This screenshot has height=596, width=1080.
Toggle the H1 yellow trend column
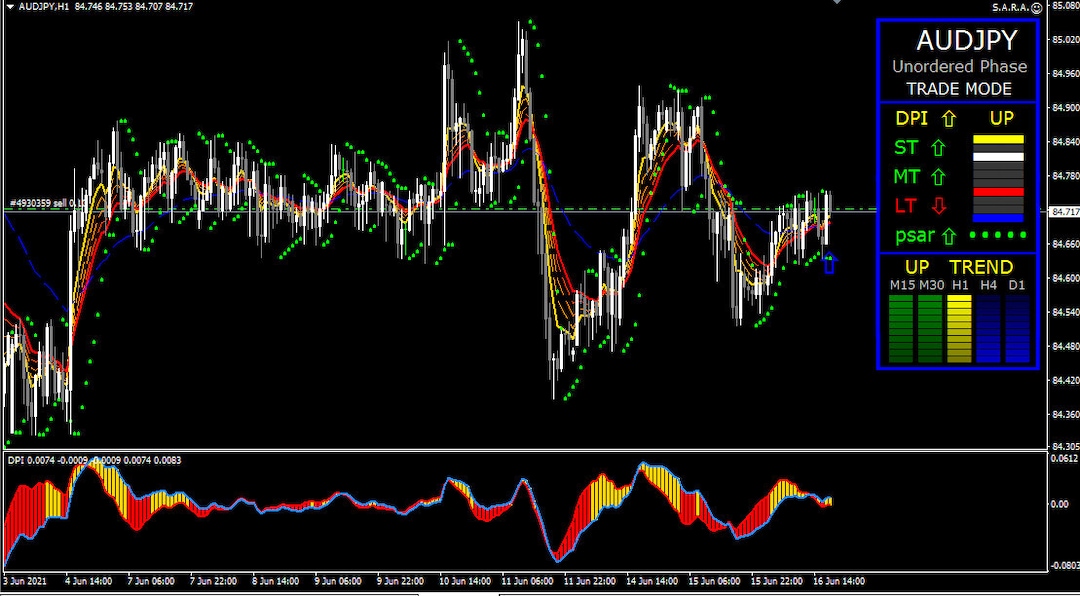(x=962, y=330)
